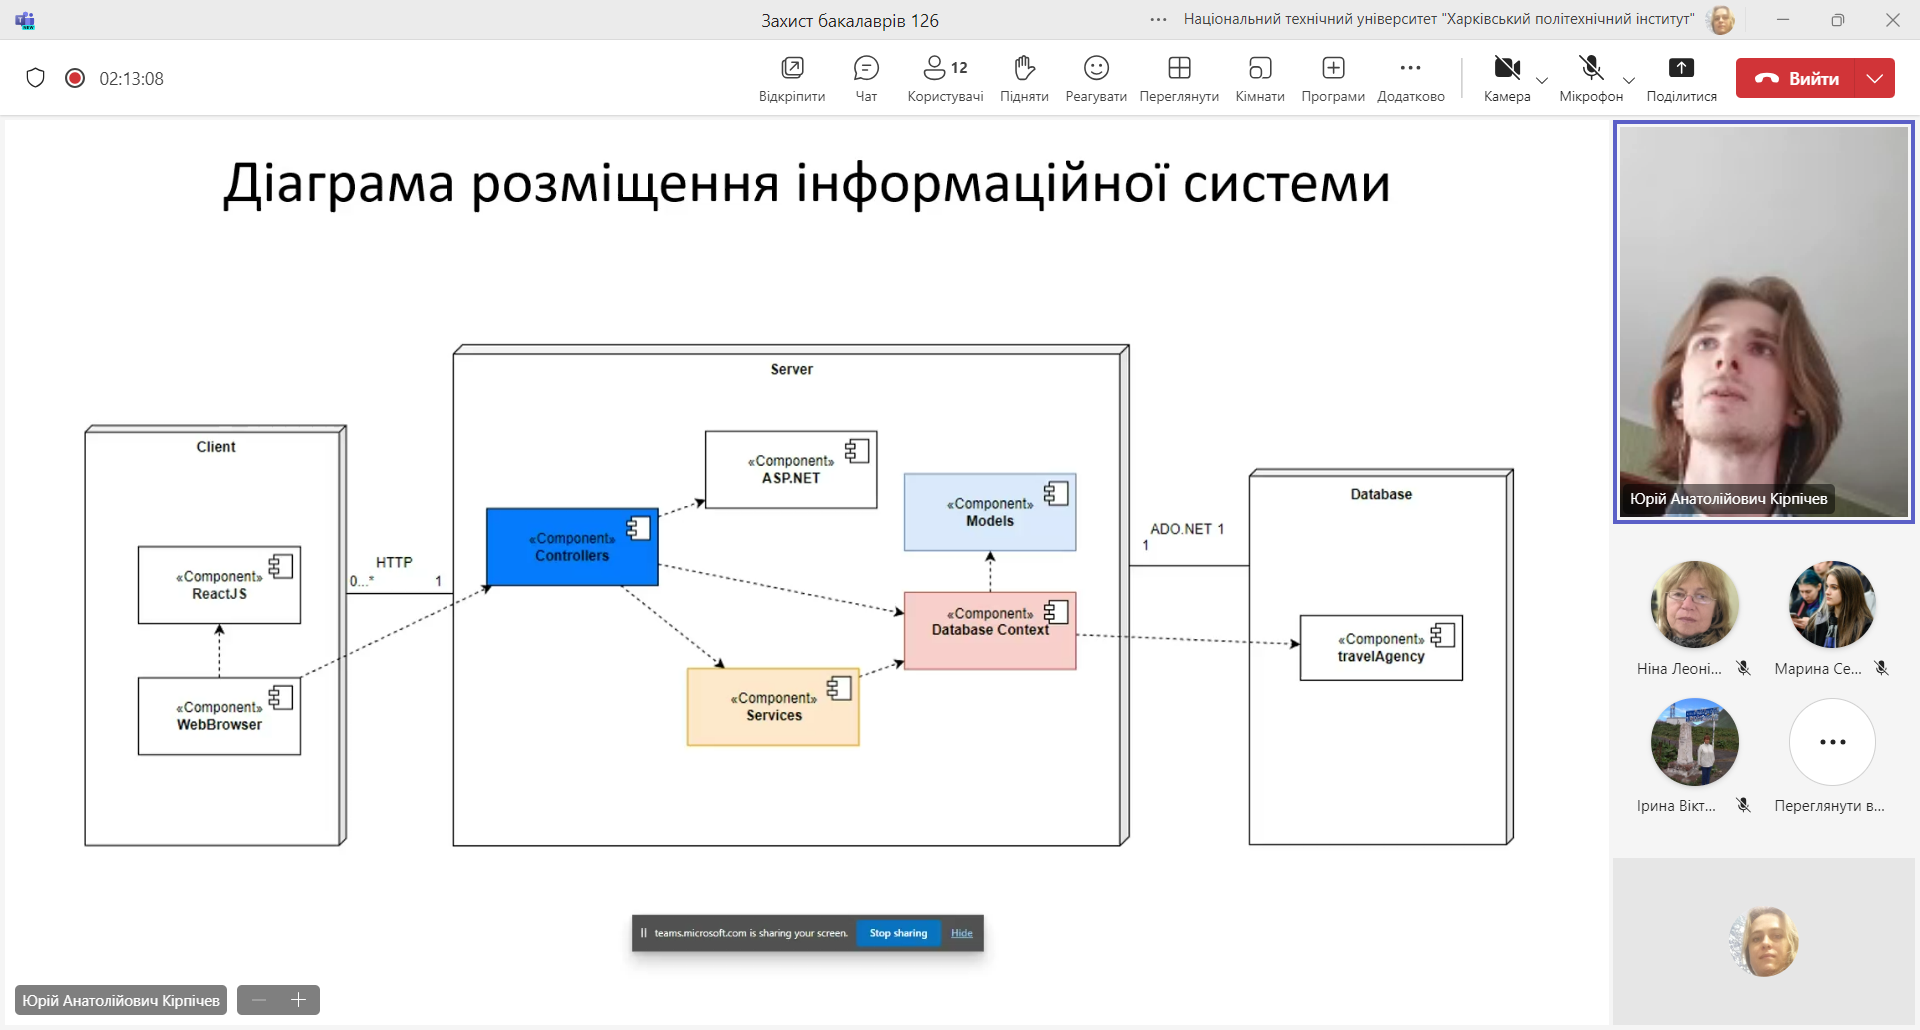Viewport: 1920px width, 1030px height.
Task: Open the Leave button dropdown arrow
Action: pos(1875,78)
